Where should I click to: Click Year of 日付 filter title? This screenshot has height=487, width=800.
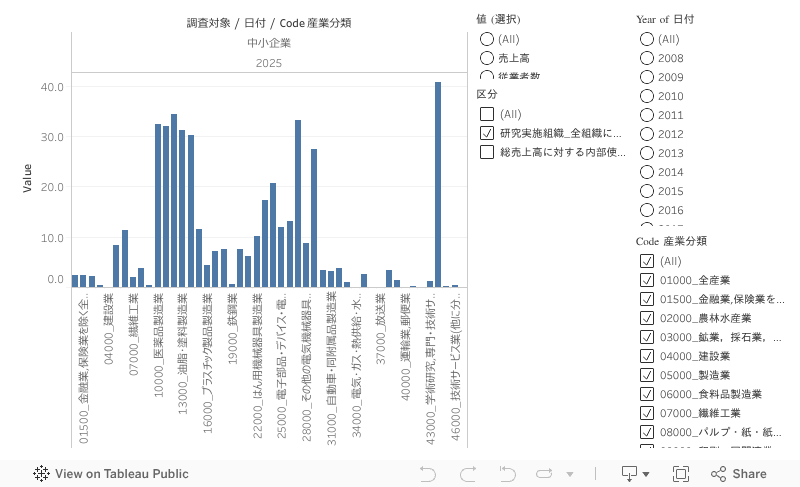pos(665,19)
